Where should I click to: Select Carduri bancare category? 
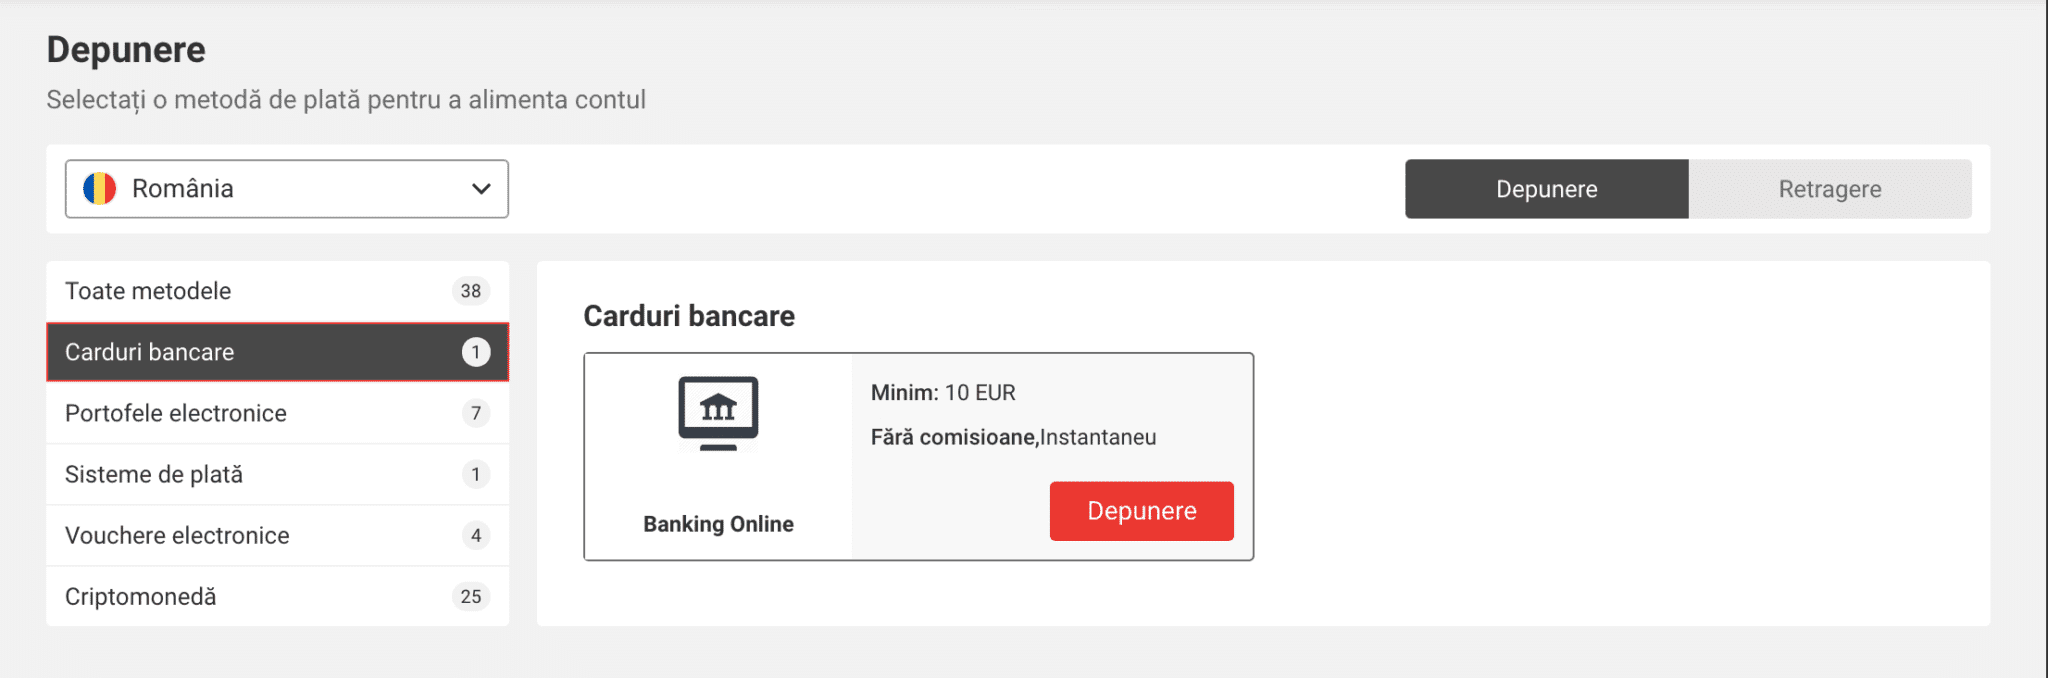pos(150,352)
